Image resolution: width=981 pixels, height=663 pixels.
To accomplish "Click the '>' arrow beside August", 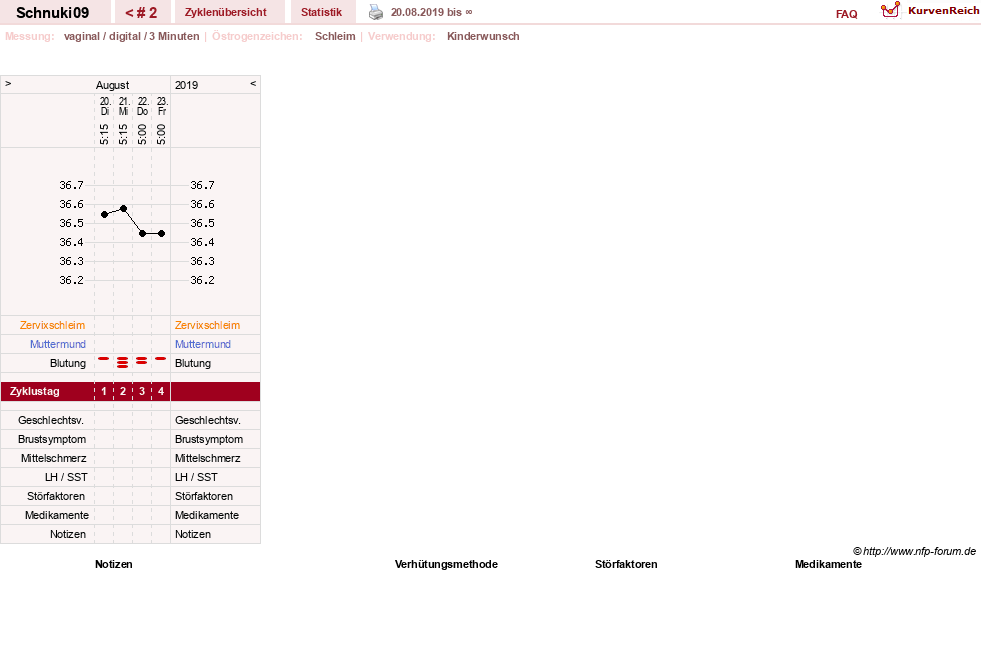I will [8, 83].
